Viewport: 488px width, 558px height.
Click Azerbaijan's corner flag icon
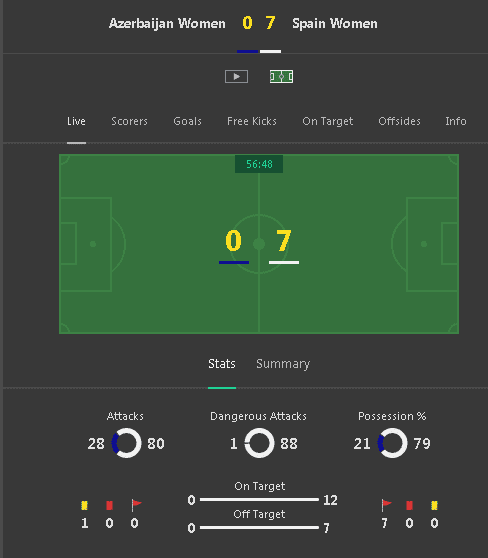click(136, 505)
